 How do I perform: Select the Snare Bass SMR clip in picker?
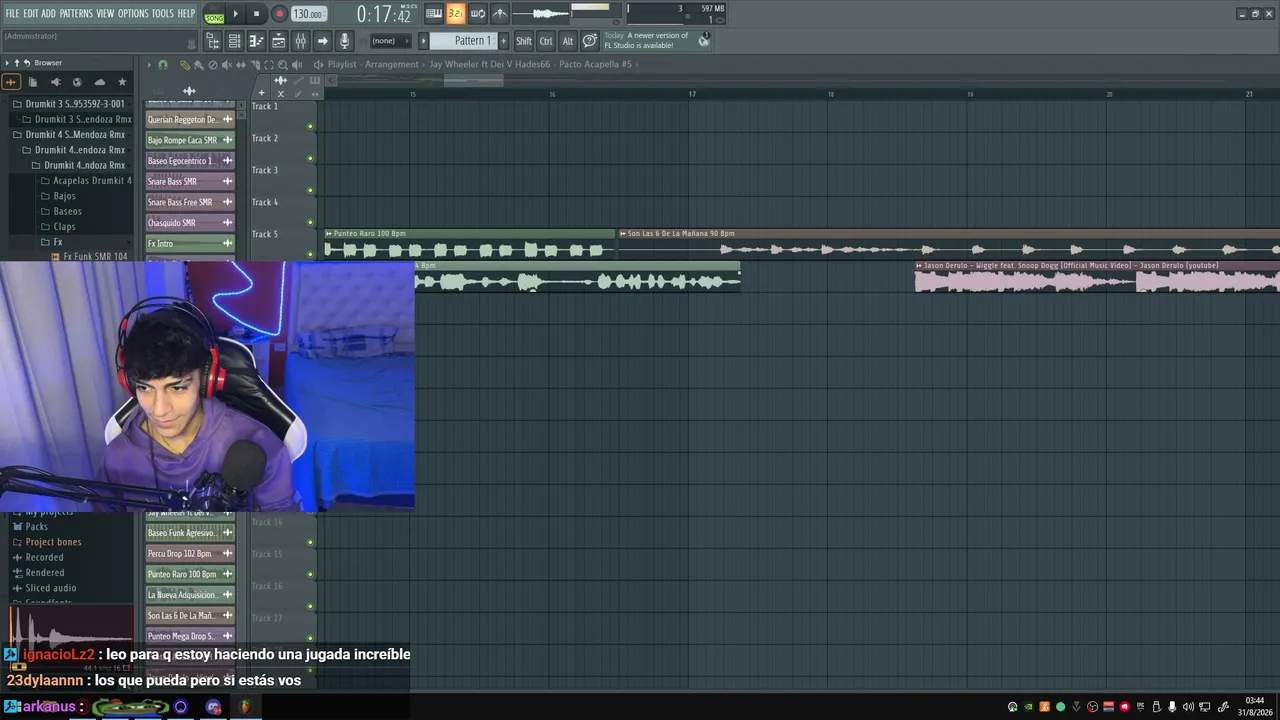click(x=190, y=181)
